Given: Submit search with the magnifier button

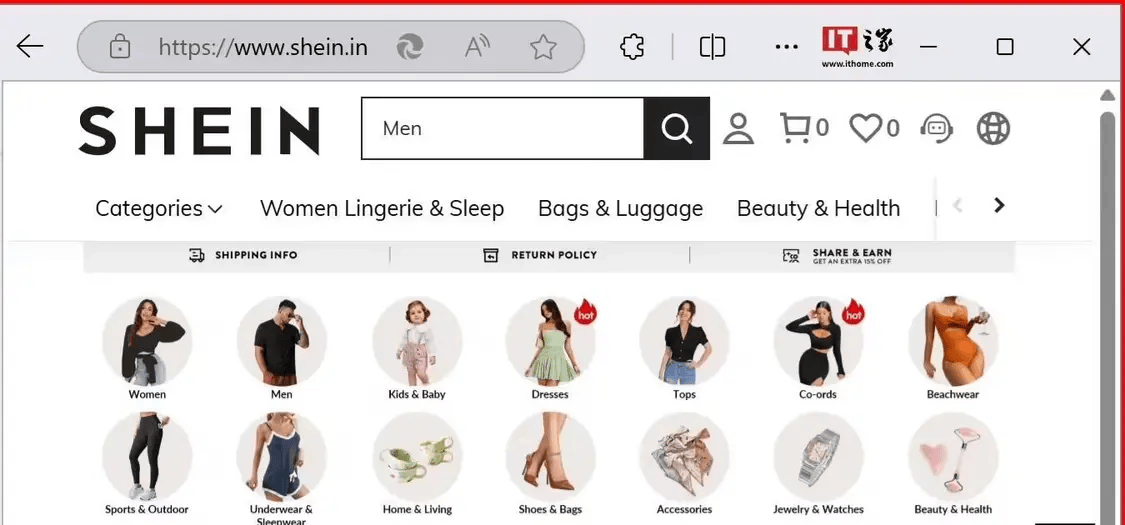Looking at the screenshot, I should click(x=677, y=128).
